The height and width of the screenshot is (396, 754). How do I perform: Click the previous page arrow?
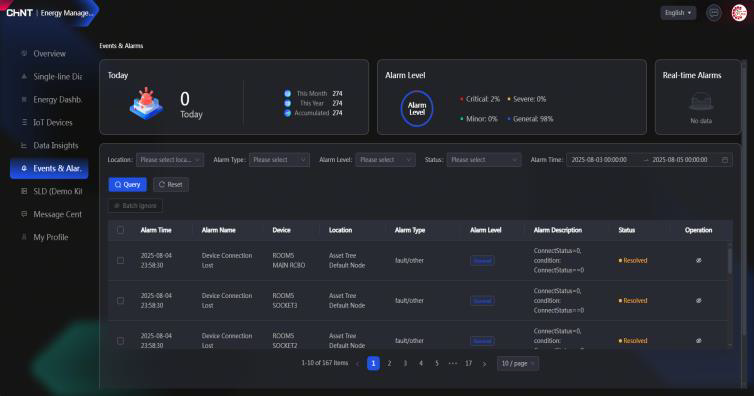(357, 364)
